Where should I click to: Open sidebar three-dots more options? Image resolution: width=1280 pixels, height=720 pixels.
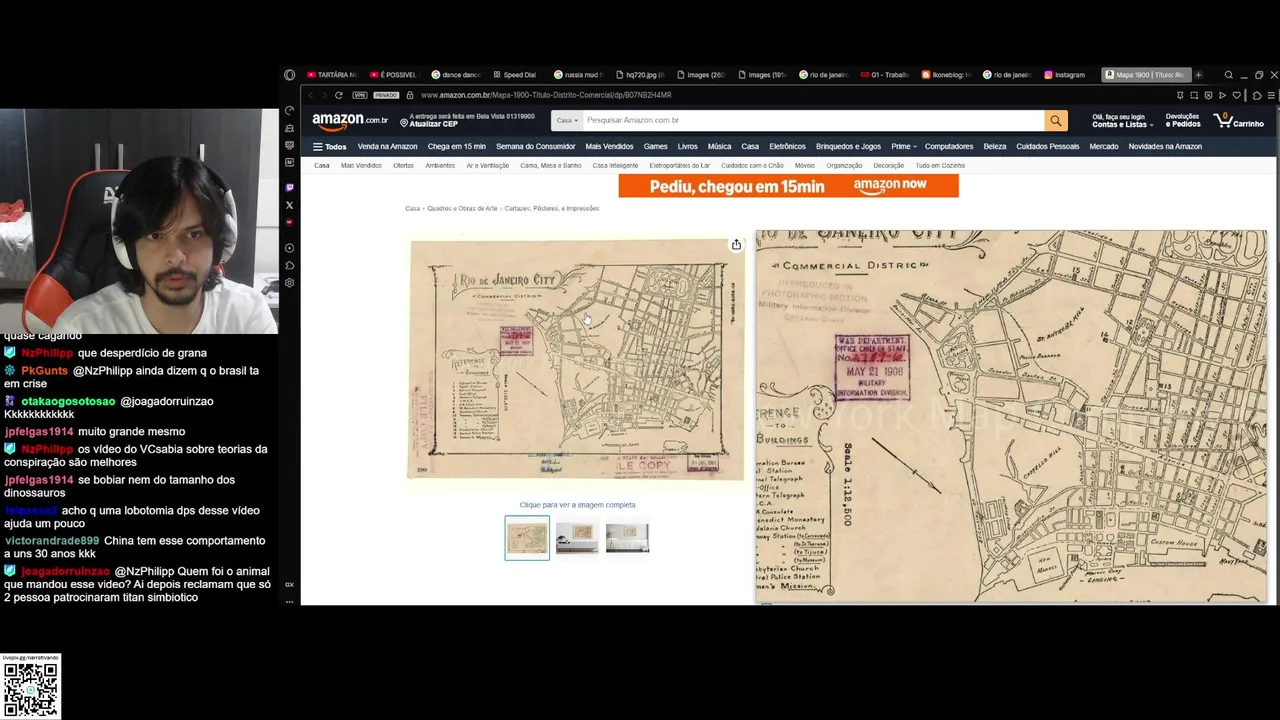coord(290,601)
